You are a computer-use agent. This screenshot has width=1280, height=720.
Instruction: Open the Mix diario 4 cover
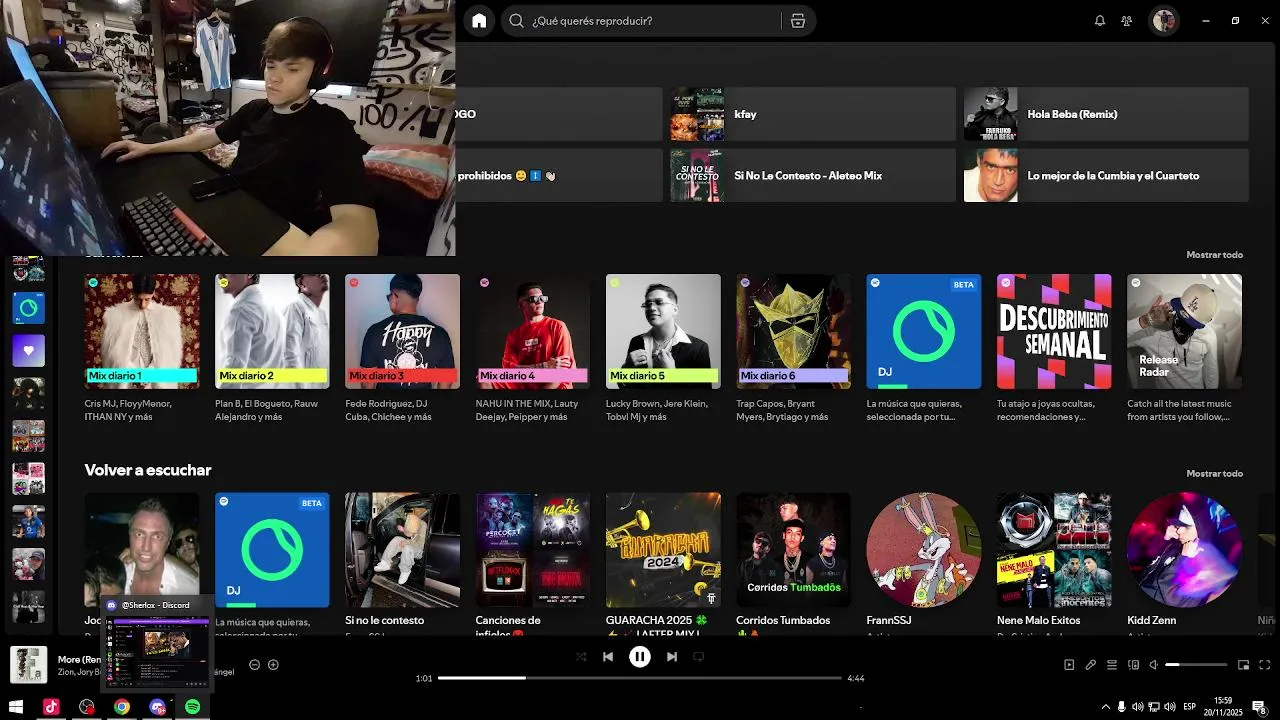click(x=532, y=331)
